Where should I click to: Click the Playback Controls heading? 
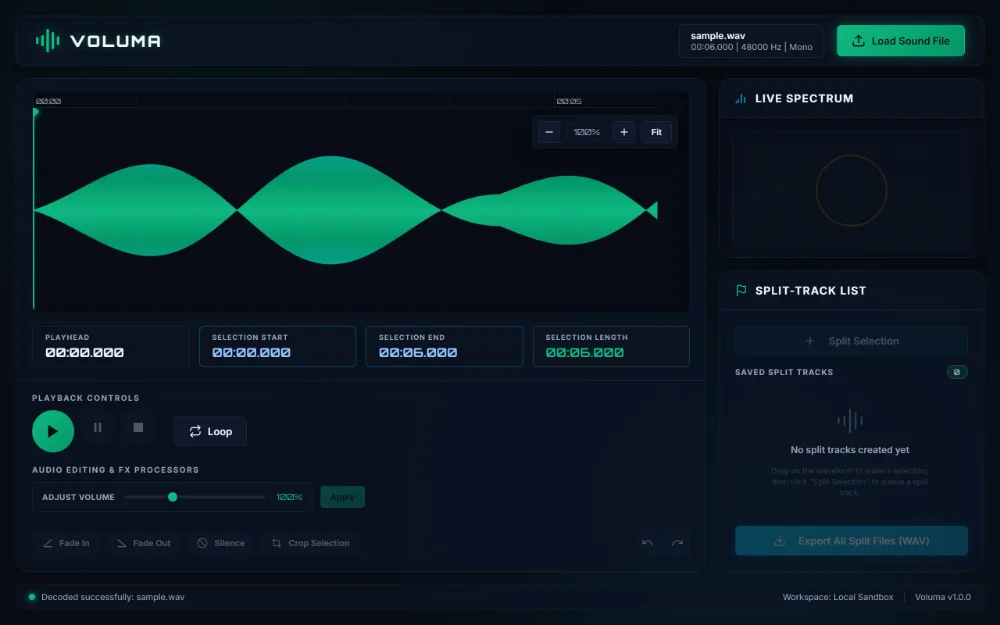[x=85, y=398]
